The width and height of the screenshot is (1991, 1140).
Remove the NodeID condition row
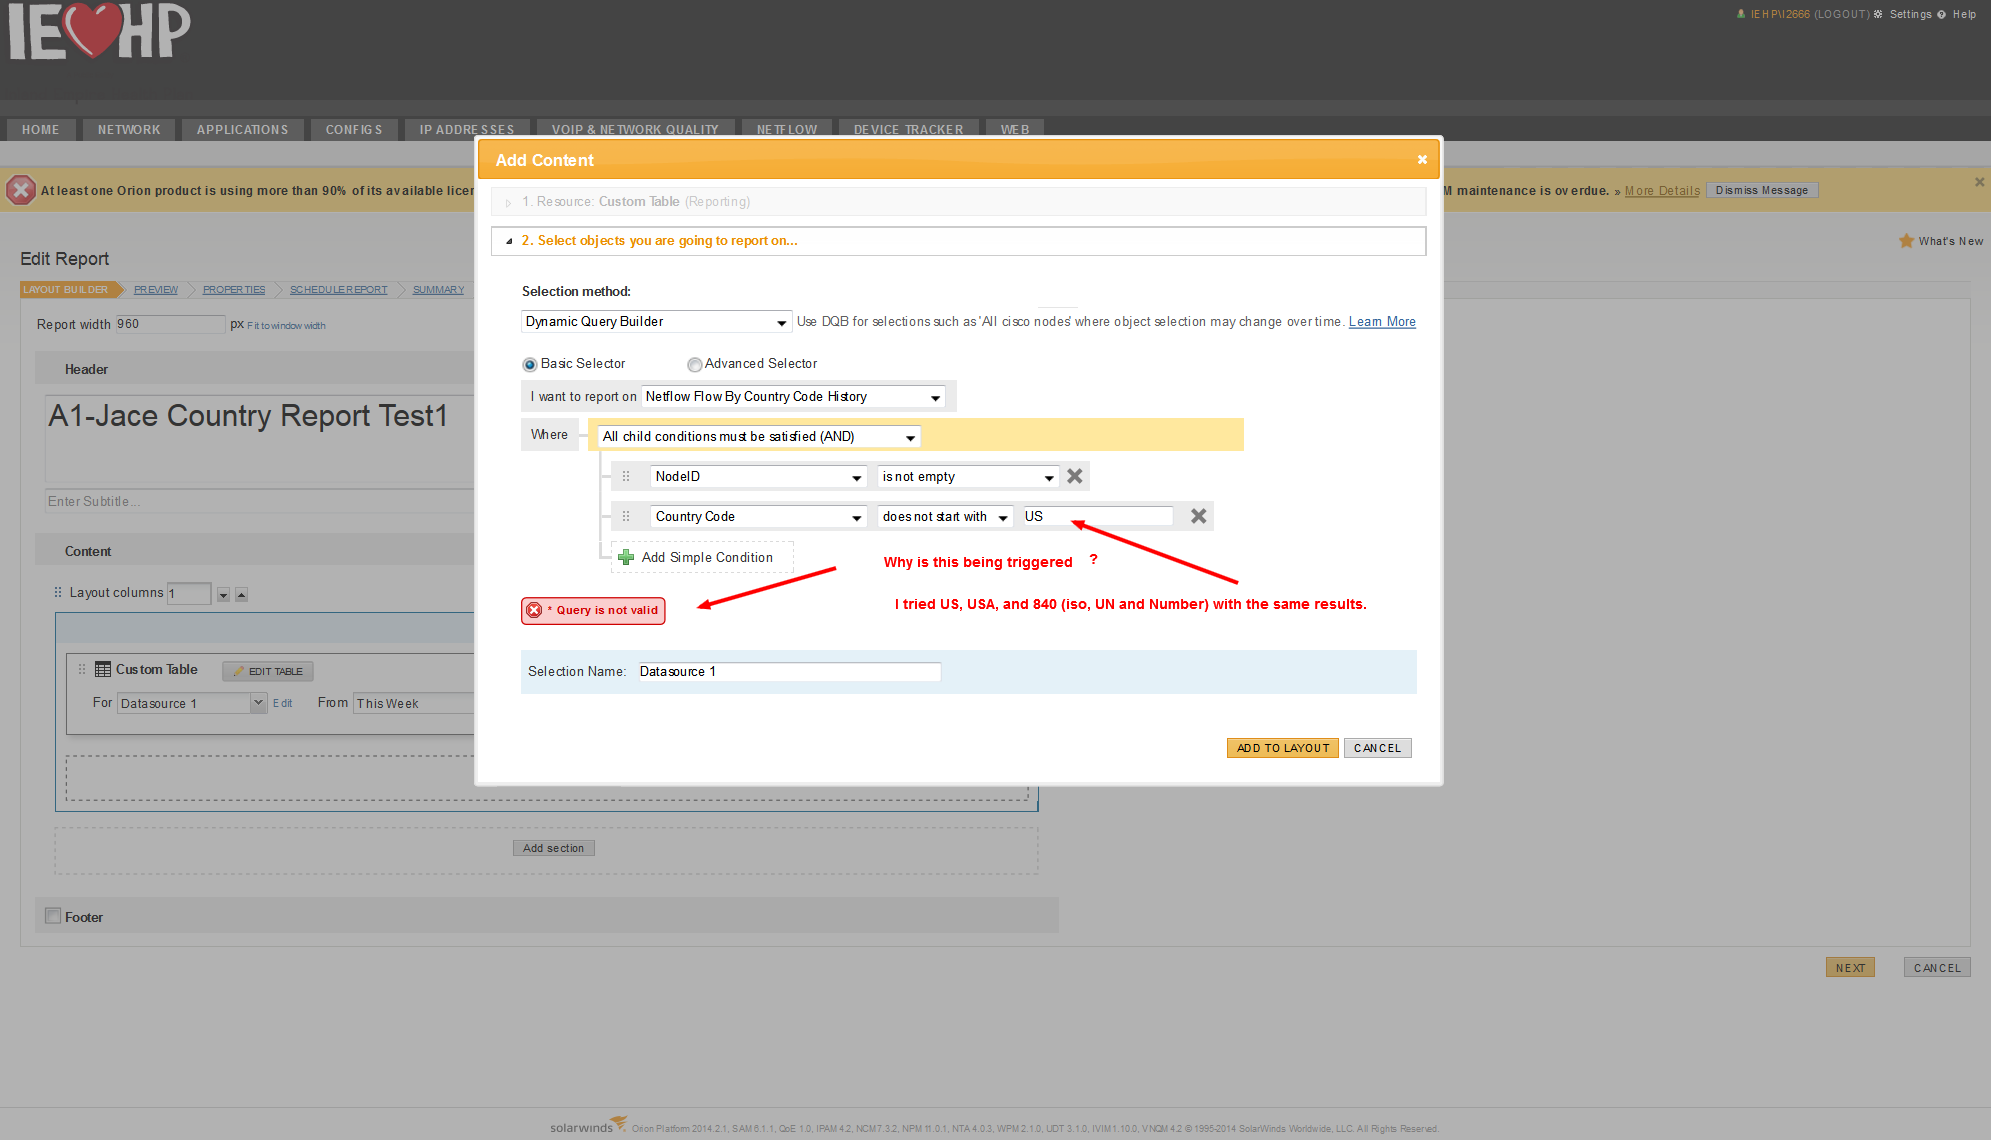(x=1074, y=476)
